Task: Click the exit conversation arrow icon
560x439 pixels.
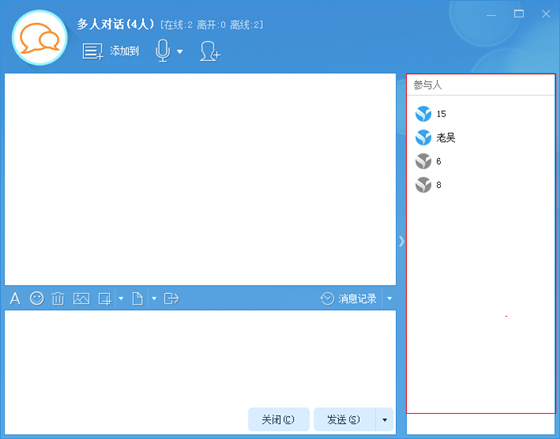Action: tap(171, 298)
